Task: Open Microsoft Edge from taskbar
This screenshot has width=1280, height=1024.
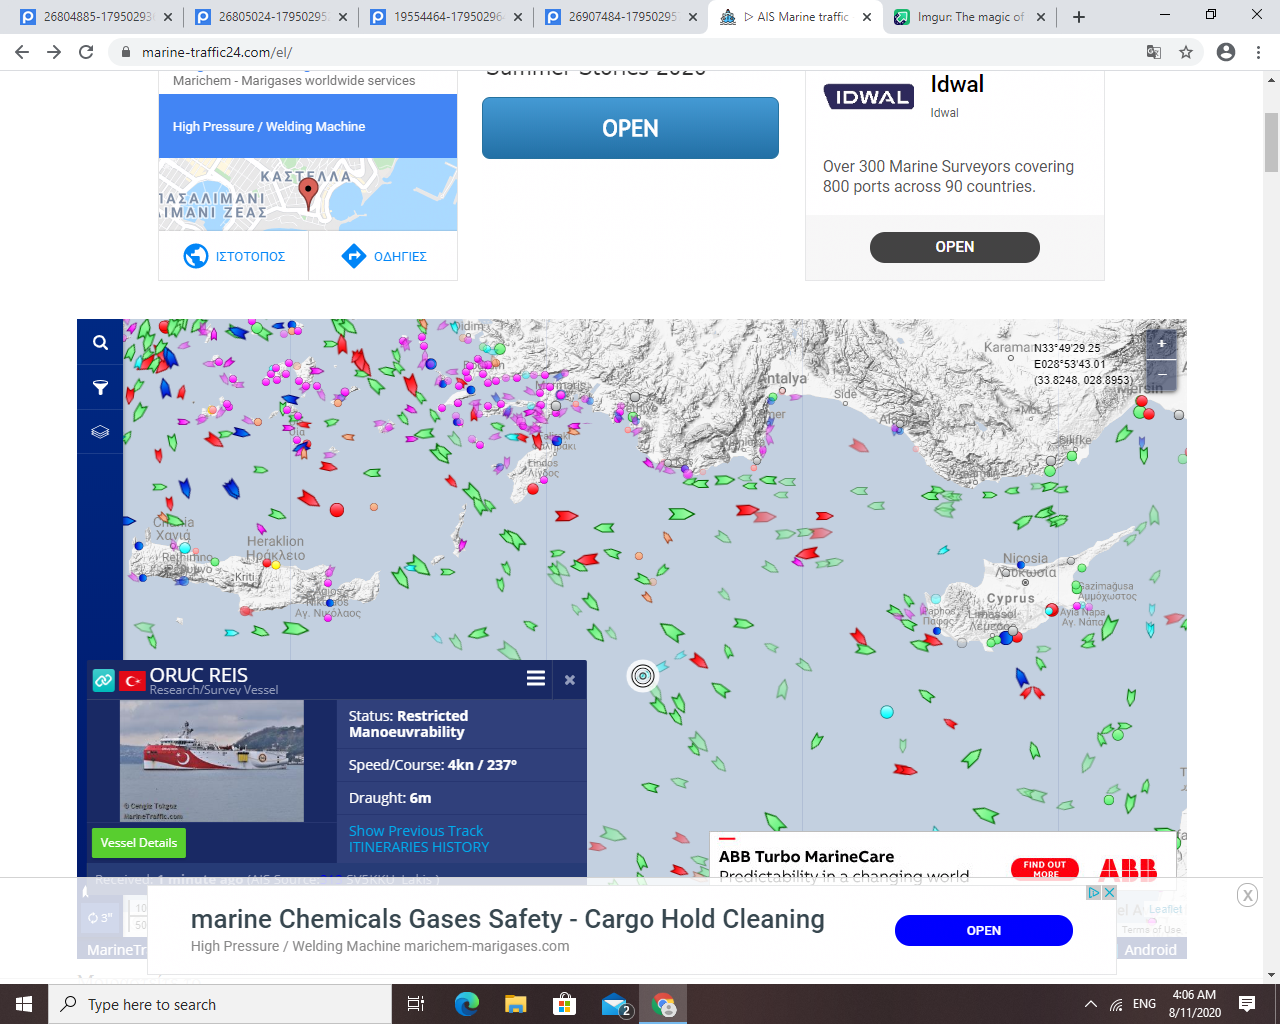Action: click(x=466, y=1004)
